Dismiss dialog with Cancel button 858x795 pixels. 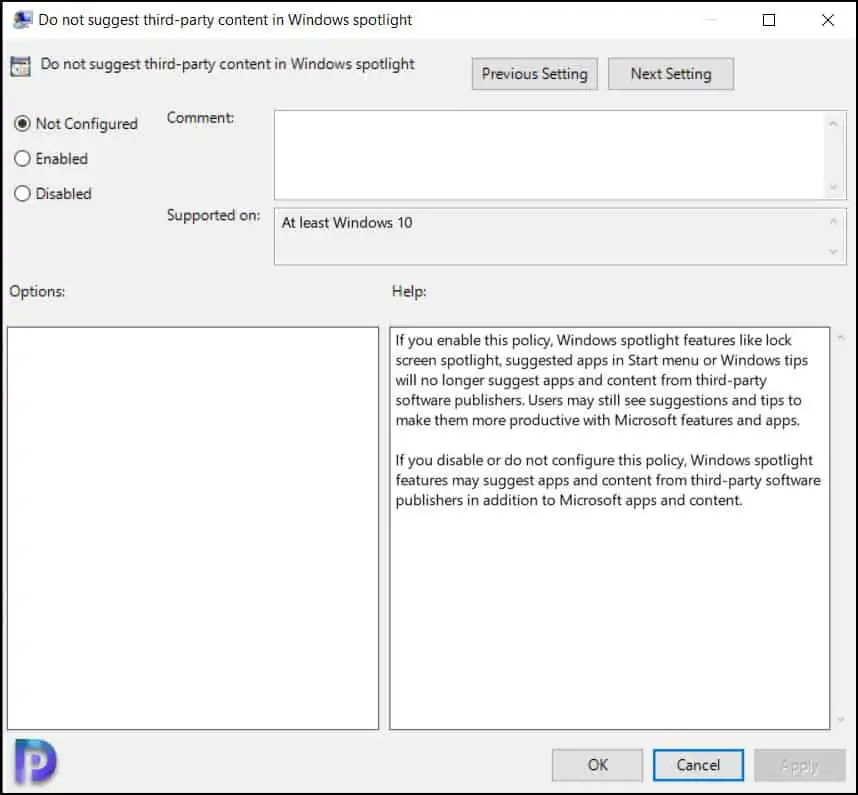point(698,765)
